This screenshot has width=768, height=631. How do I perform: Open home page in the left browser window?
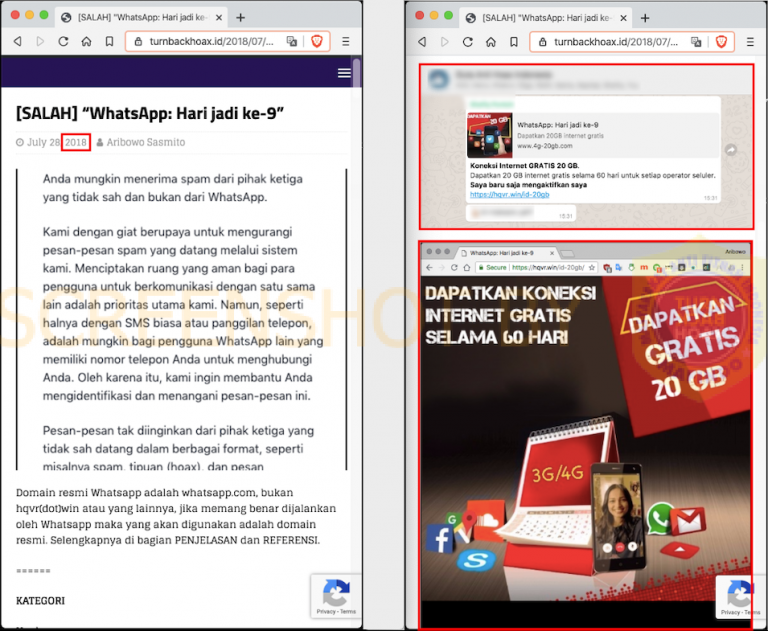[x=86, y=42]
